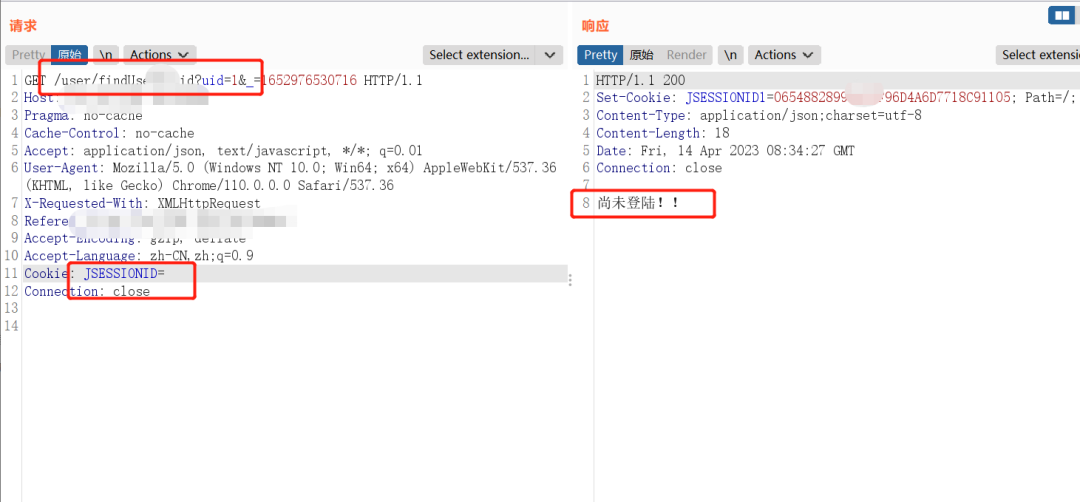
Task: Switch request view to Pretty tab
Action: (28, 55)
